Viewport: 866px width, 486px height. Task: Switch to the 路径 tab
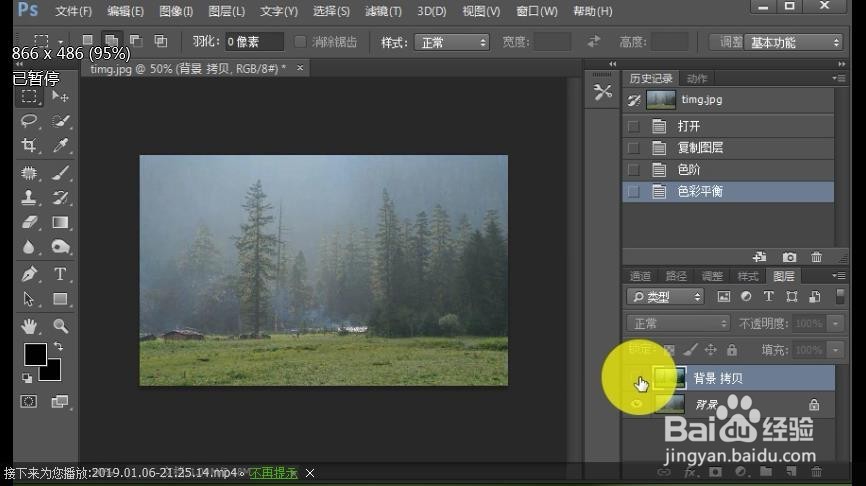tap(676, 276)
